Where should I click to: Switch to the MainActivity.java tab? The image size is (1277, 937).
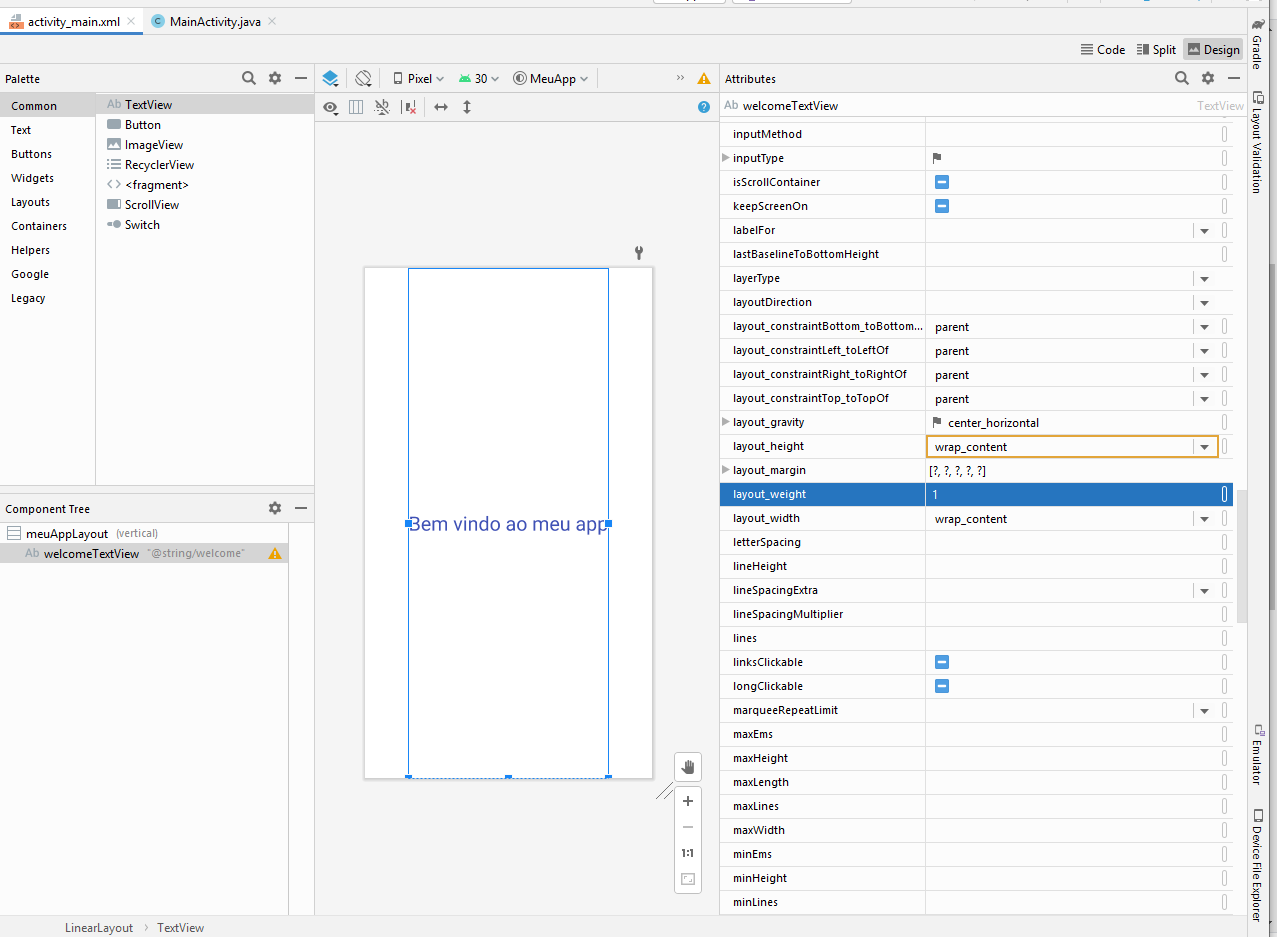214,21
